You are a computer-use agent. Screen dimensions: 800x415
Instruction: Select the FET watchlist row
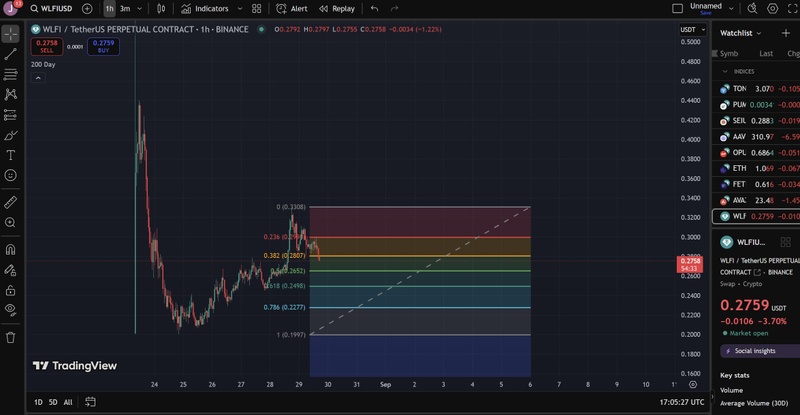[x=756, y=184]
